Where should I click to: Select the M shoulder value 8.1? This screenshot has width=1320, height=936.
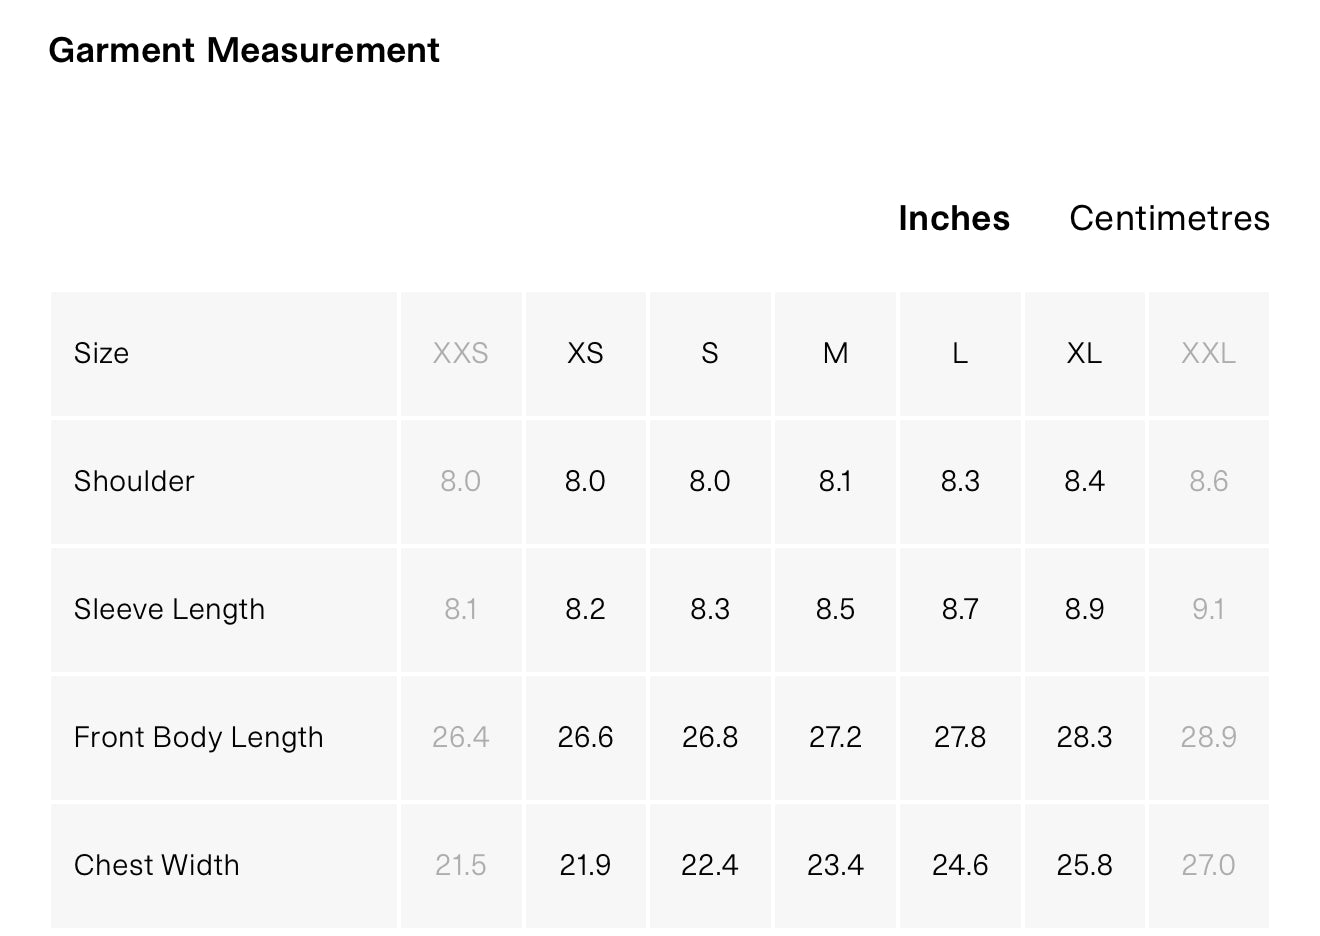pos(835,481)
